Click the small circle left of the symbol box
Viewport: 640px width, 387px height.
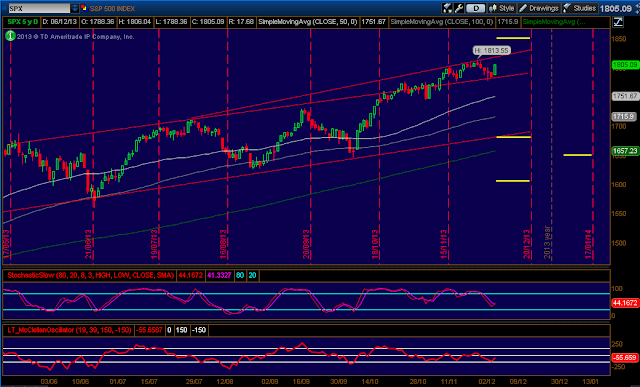[4, 8]
